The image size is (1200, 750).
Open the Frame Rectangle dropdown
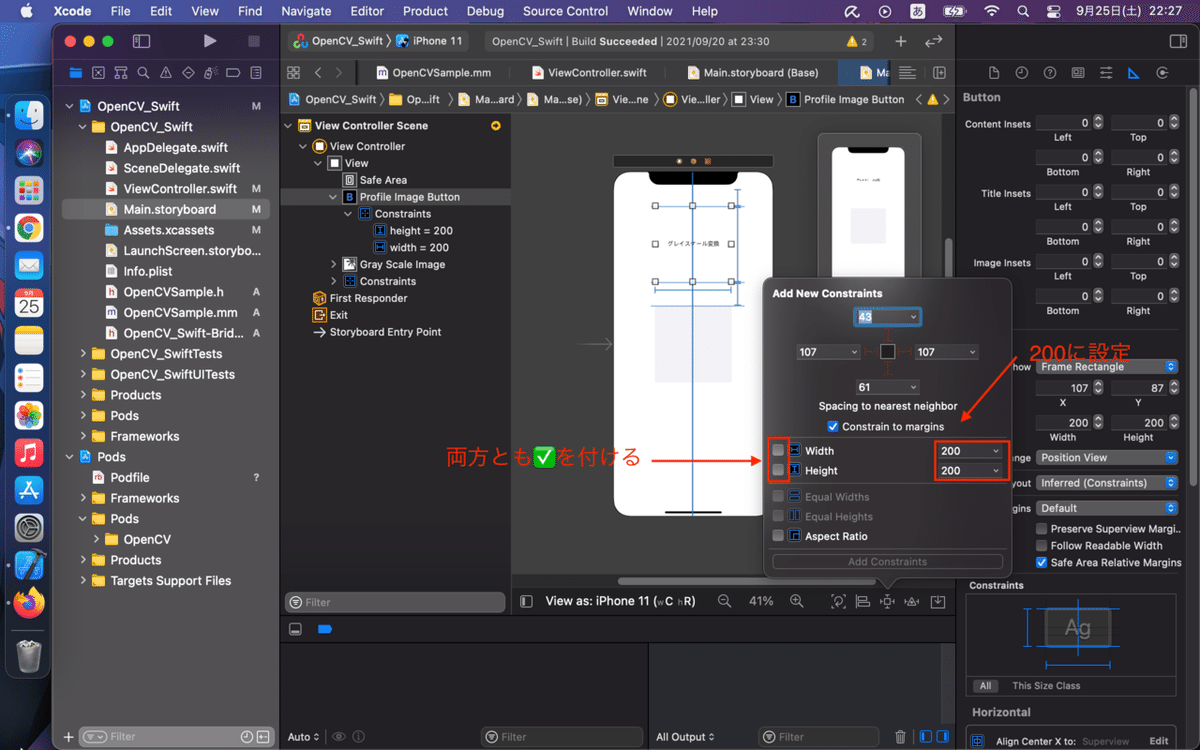(x=1106, y=367)
